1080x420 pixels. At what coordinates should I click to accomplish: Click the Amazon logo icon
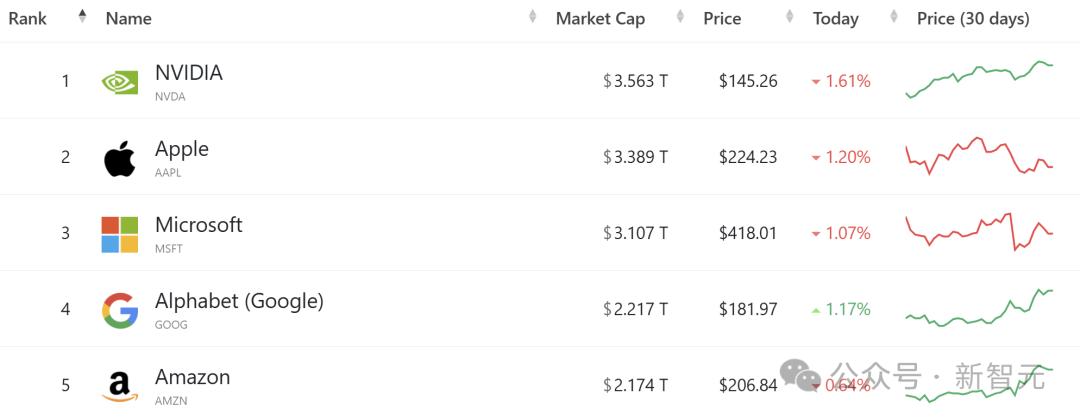coord(120,386)
